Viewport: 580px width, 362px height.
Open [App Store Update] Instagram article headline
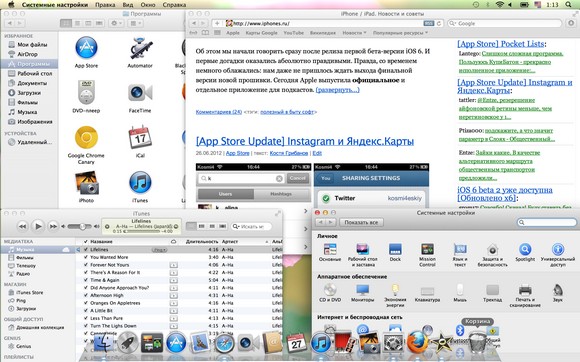(x=304, y=141)
